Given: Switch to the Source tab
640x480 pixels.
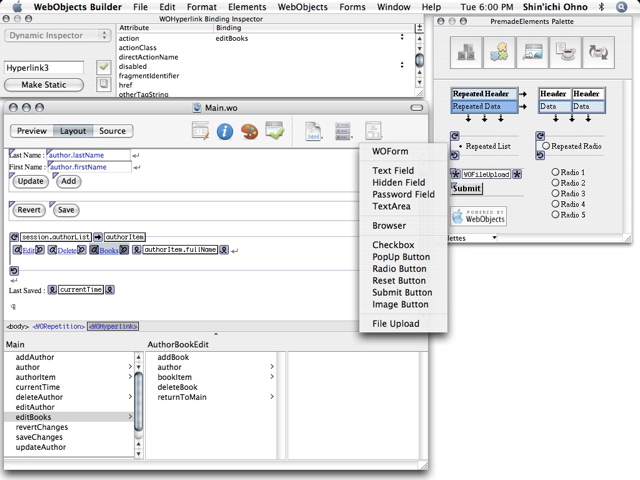Looking at the screenshot, I should [112, 131].
